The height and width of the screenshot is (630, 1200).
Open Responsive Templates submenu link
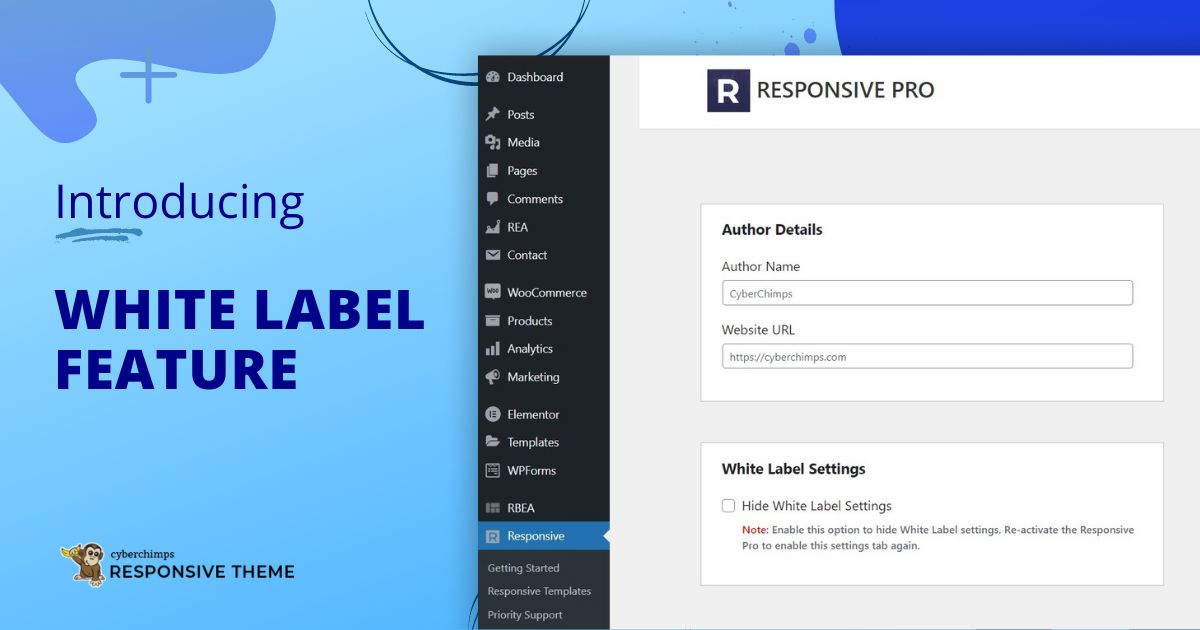click(539, 591)
